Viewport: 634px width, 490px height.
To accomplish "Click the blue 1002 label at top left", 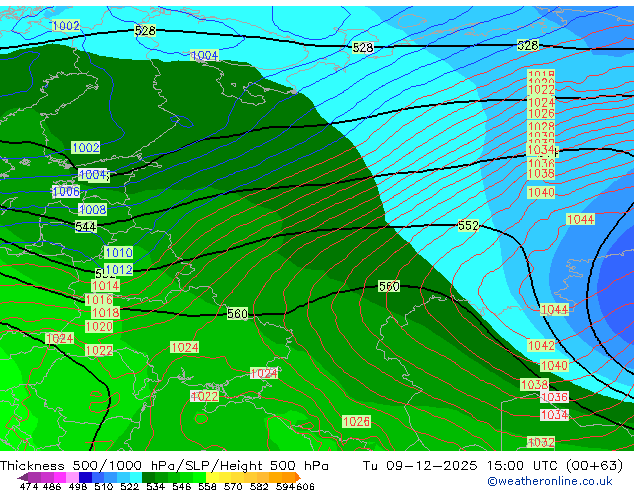I will pyautogui.click(x=66, y=26).
